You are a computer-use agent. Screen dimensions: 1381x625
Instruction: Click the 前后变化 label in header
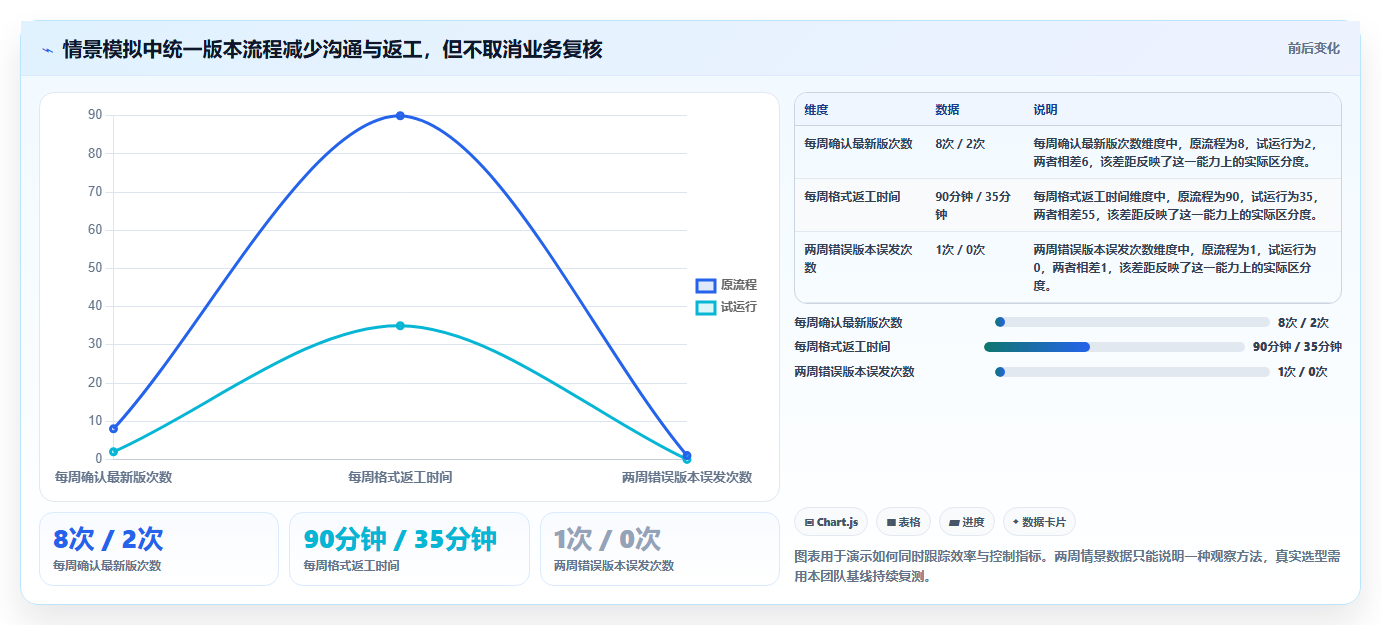coord(1313,49)
